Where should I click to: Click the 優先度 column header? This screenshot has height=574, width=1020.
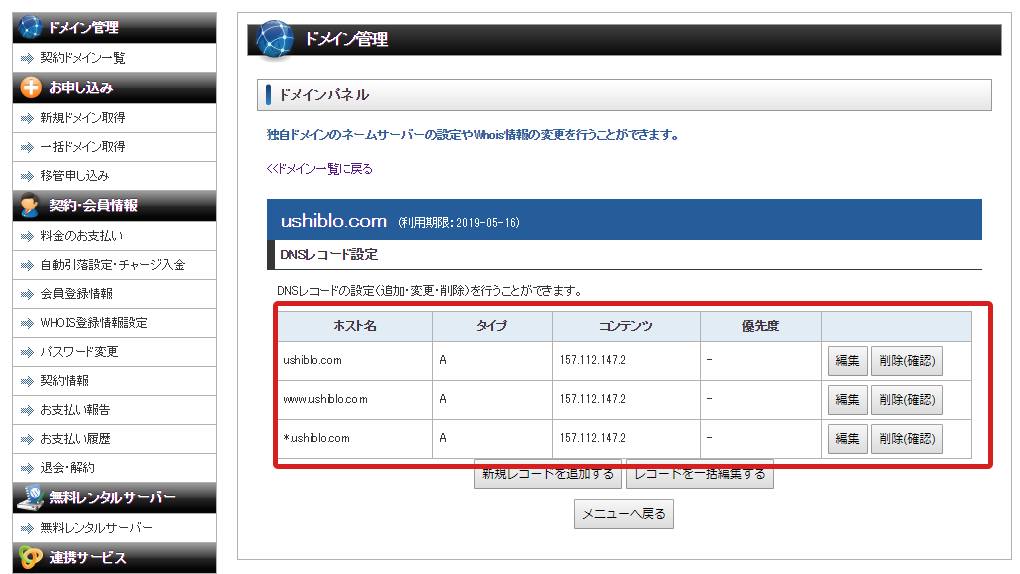pyautogui.click(x=760, y=326)
